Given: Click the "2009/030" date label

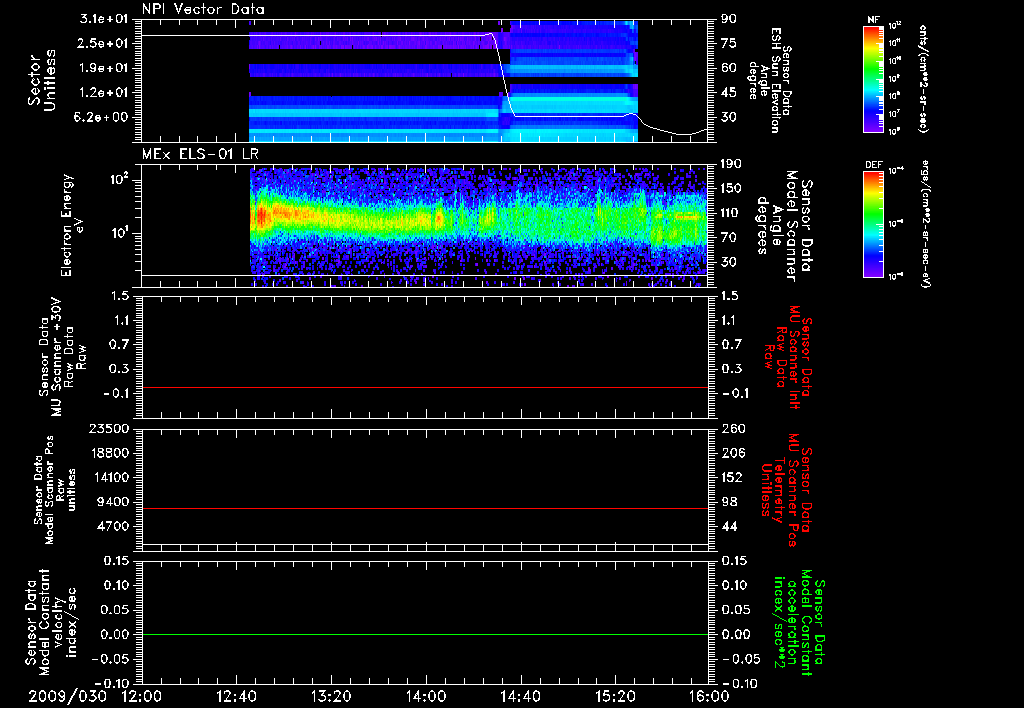Looking at the screenshot, I should [x=67, y=696].
